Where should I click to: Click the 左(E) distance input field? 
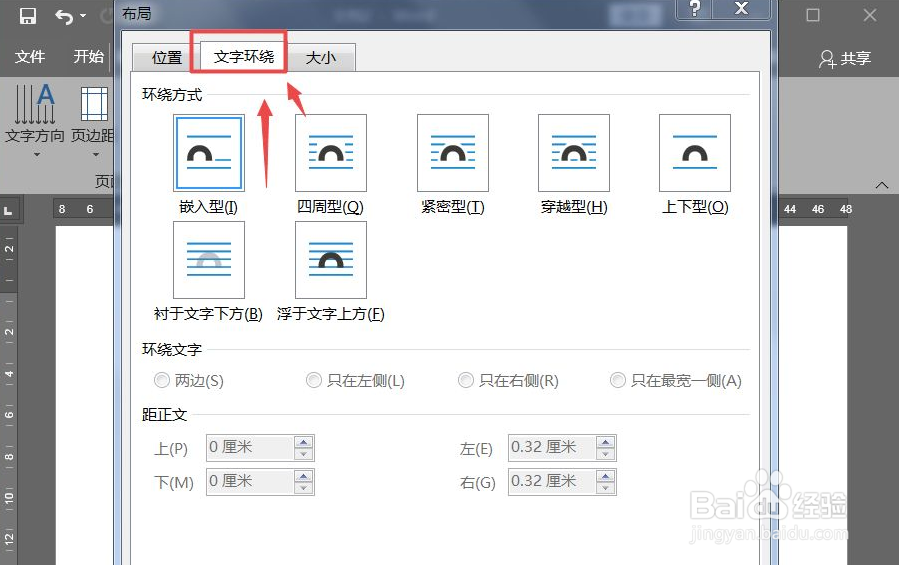(x=552, y=447)
